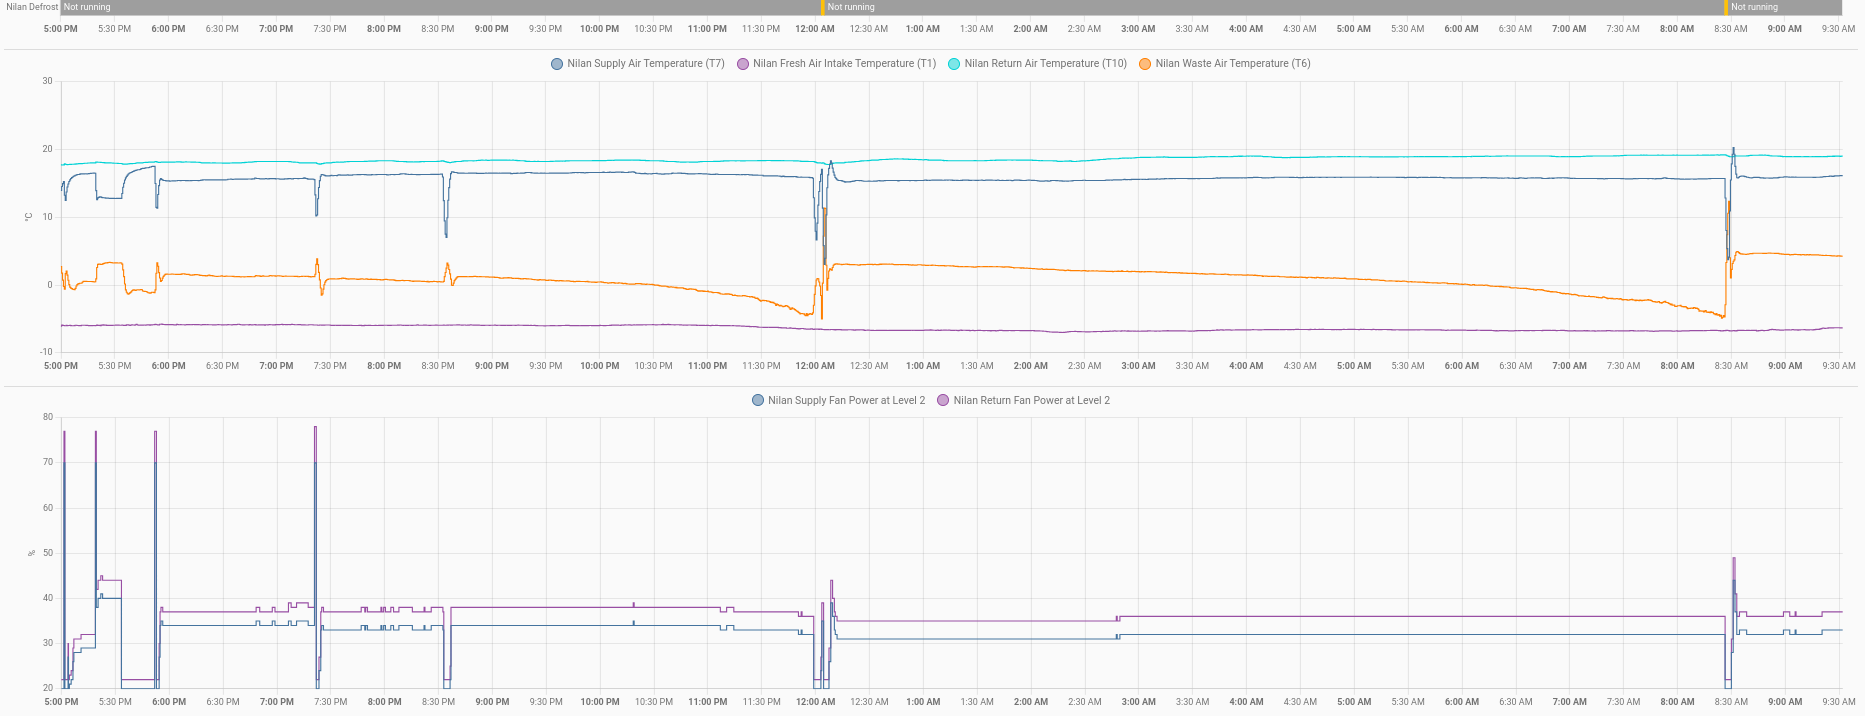
Task: Click the yellow defrost marker at 12:00 AM
Action: point(822,7)
